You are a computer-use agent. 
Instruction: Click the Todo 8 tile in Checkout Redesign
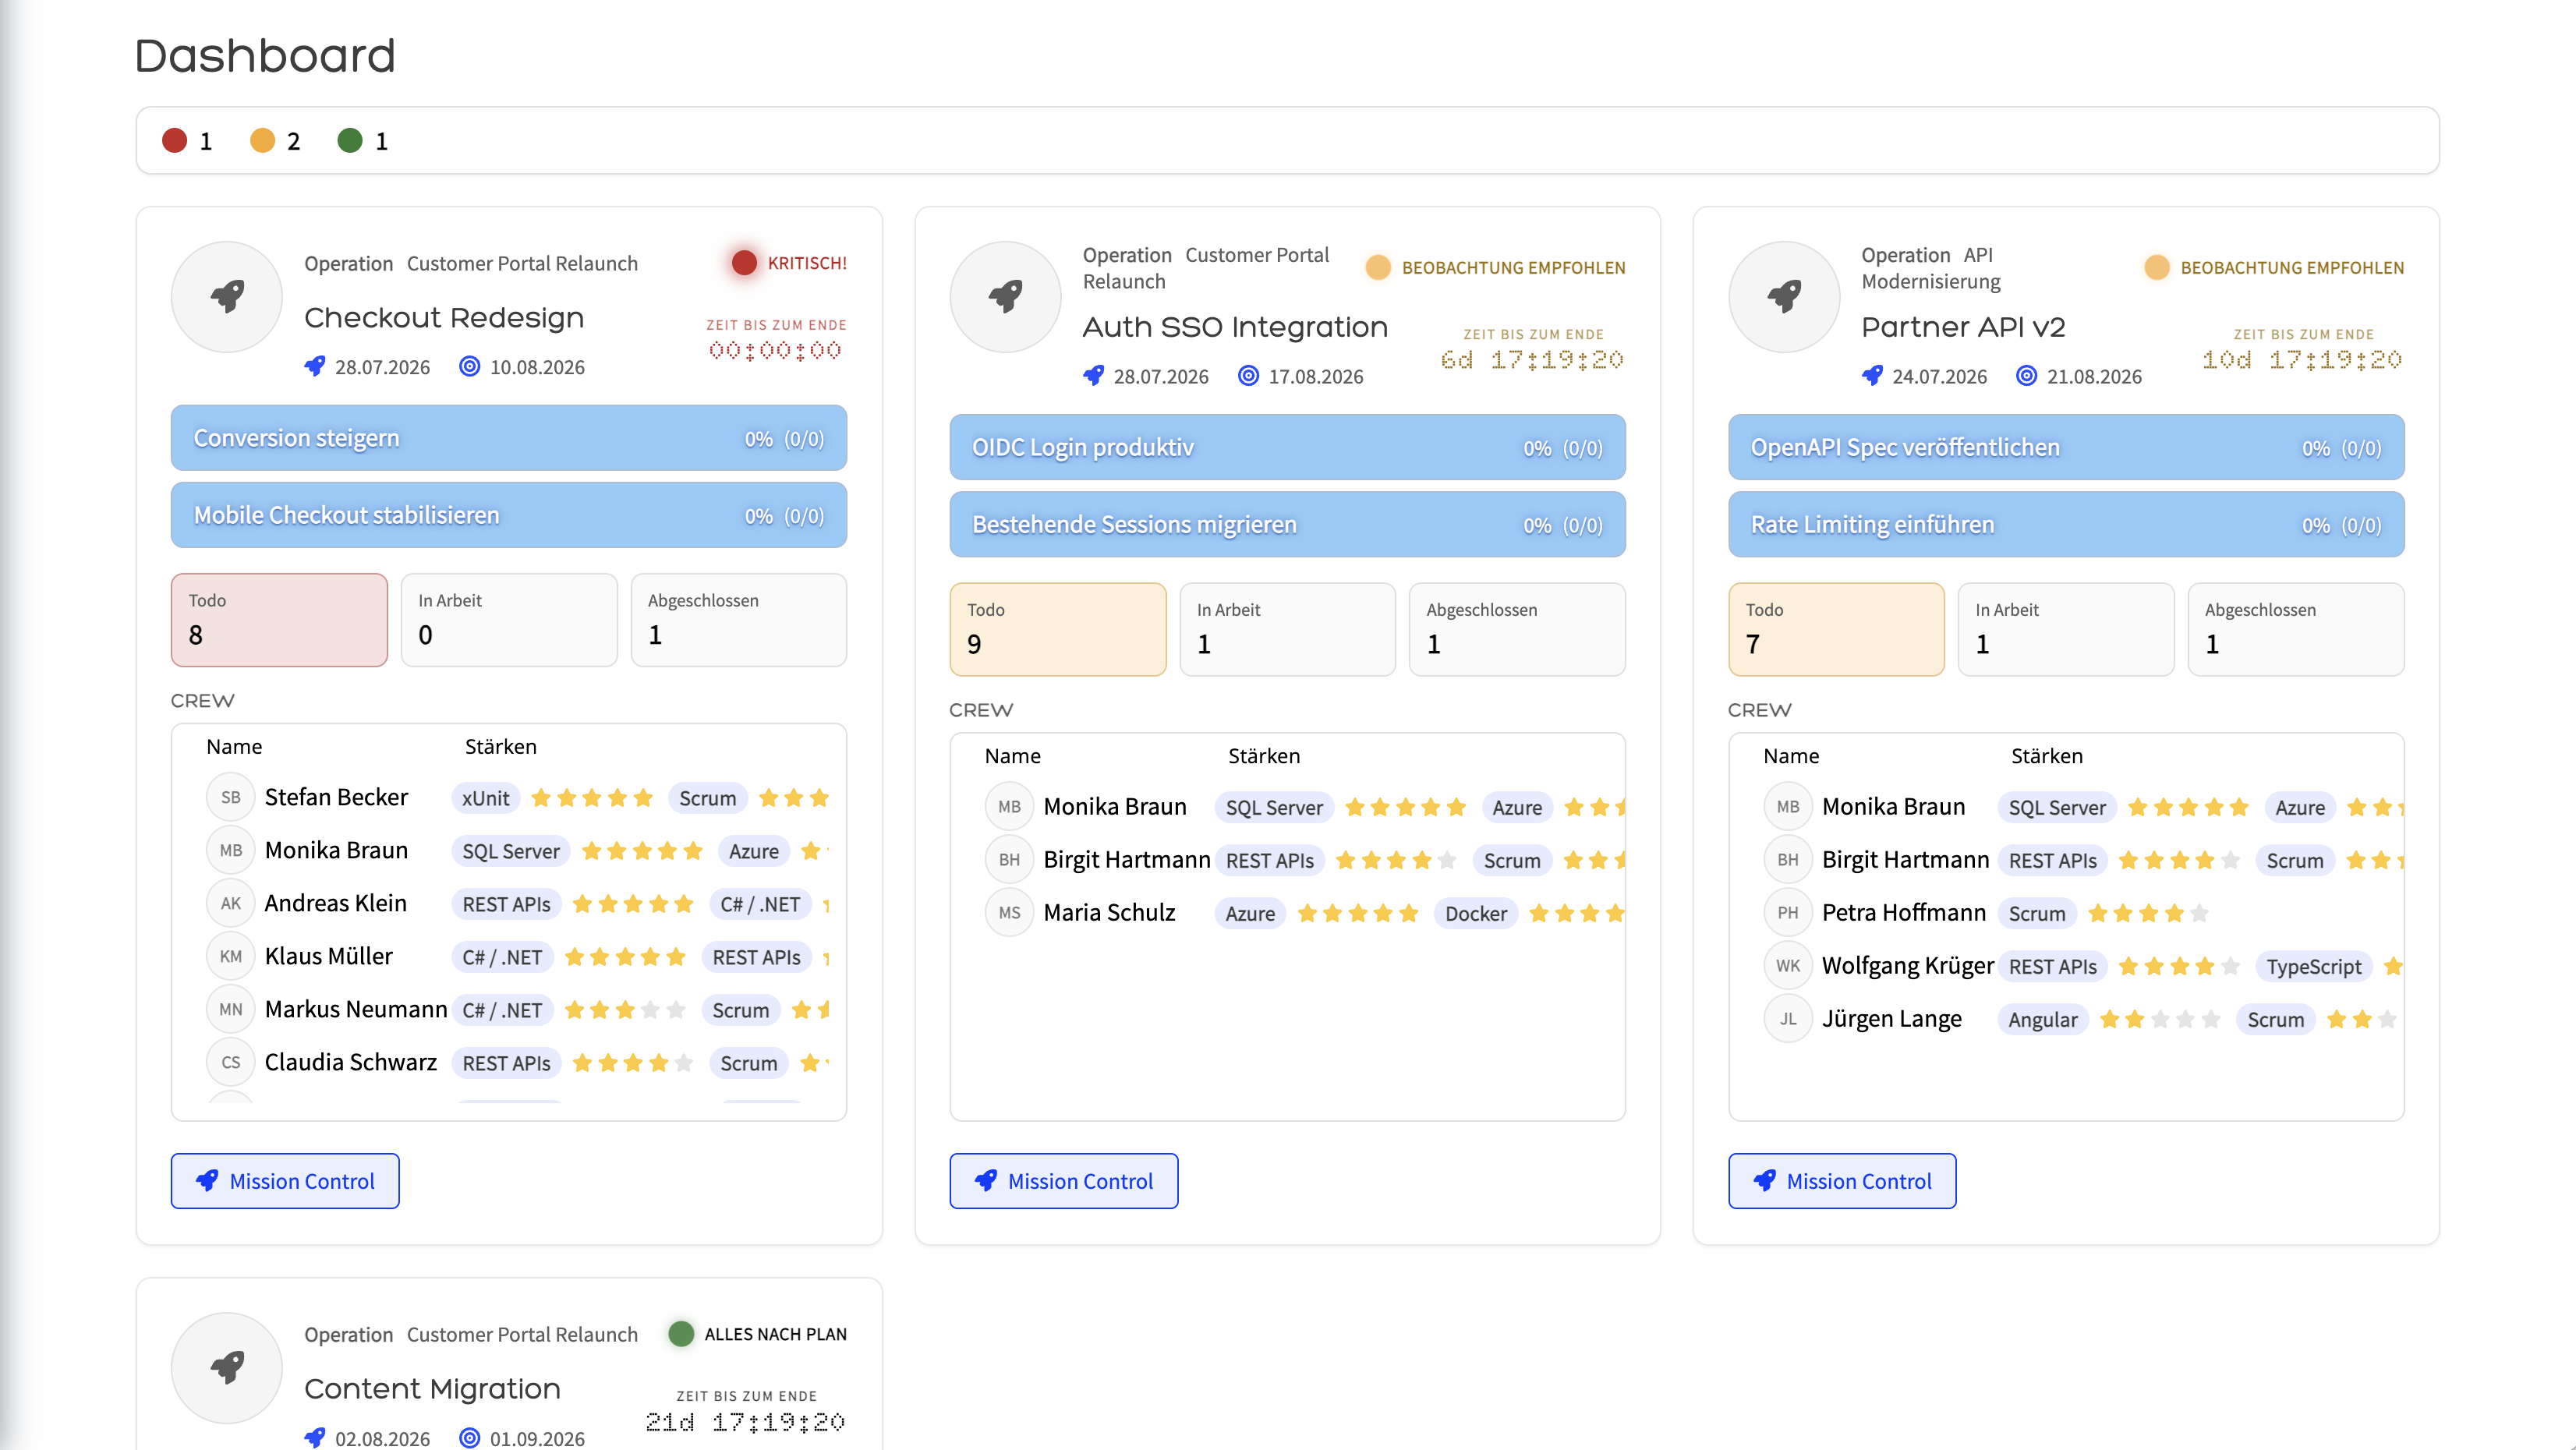(x=279, y=620)
